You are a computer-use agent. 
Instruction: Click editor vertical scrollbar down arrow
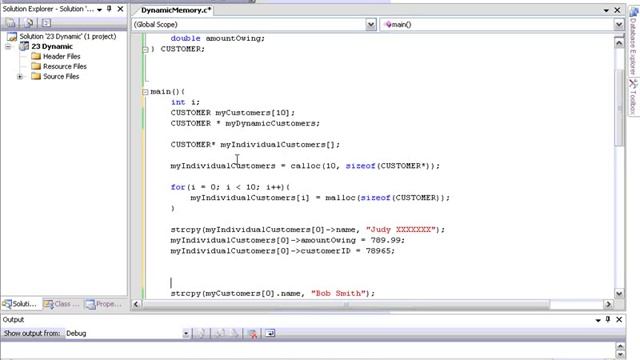pos(619,293)
